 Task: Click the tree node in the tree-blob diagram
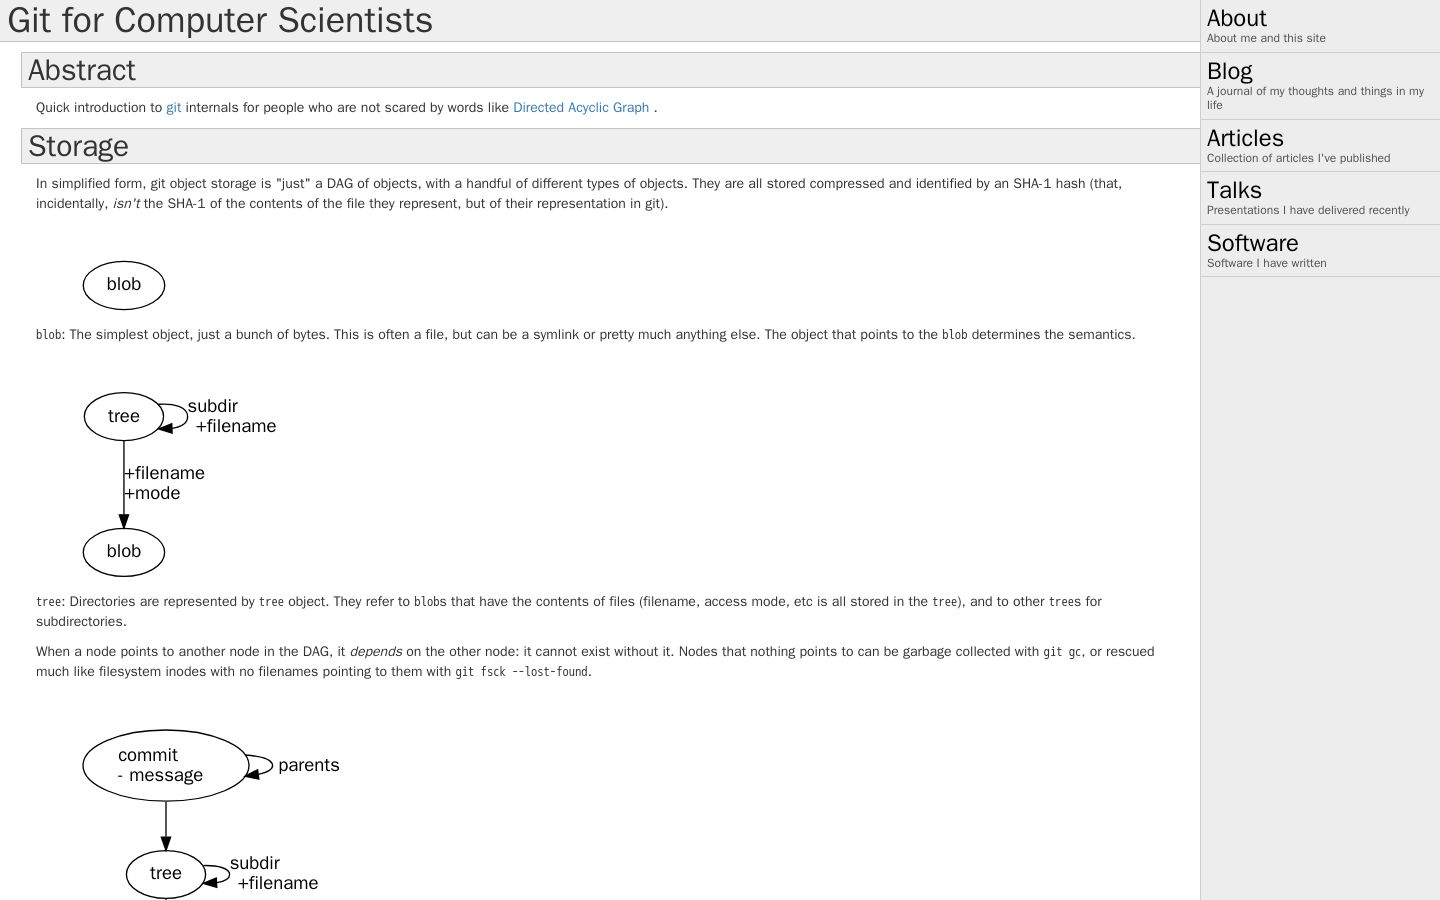124,416
